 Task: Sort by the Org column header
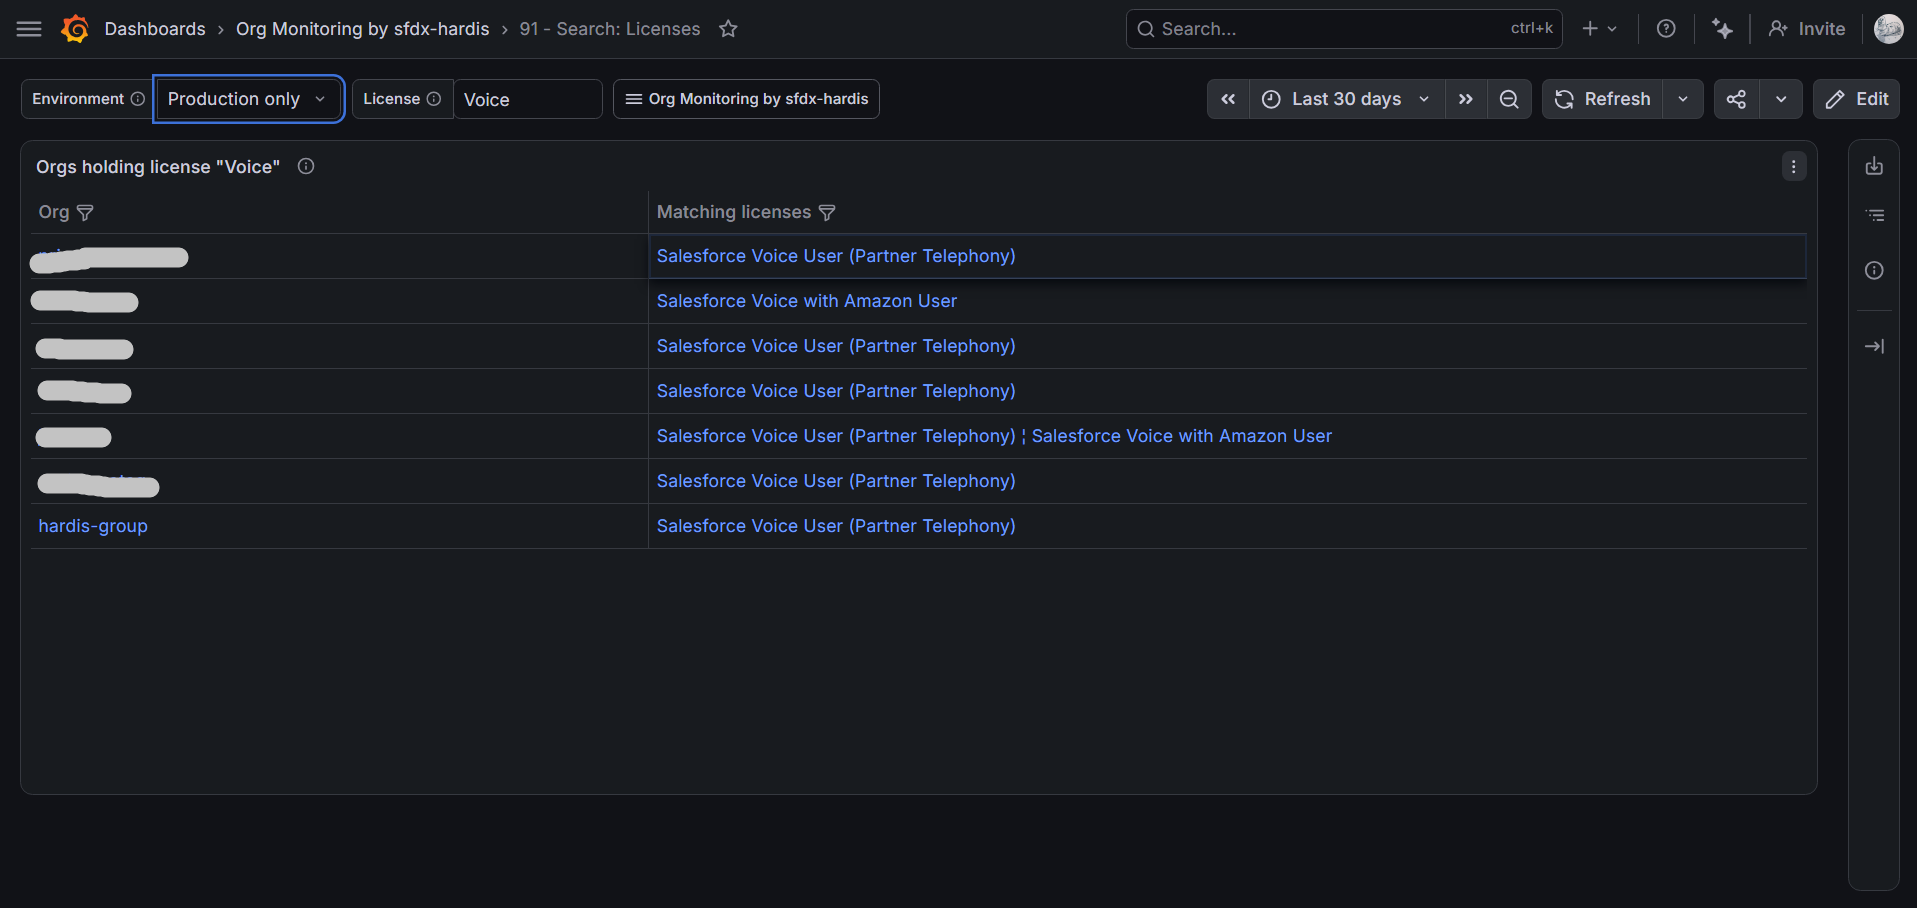tap(54, 212)
